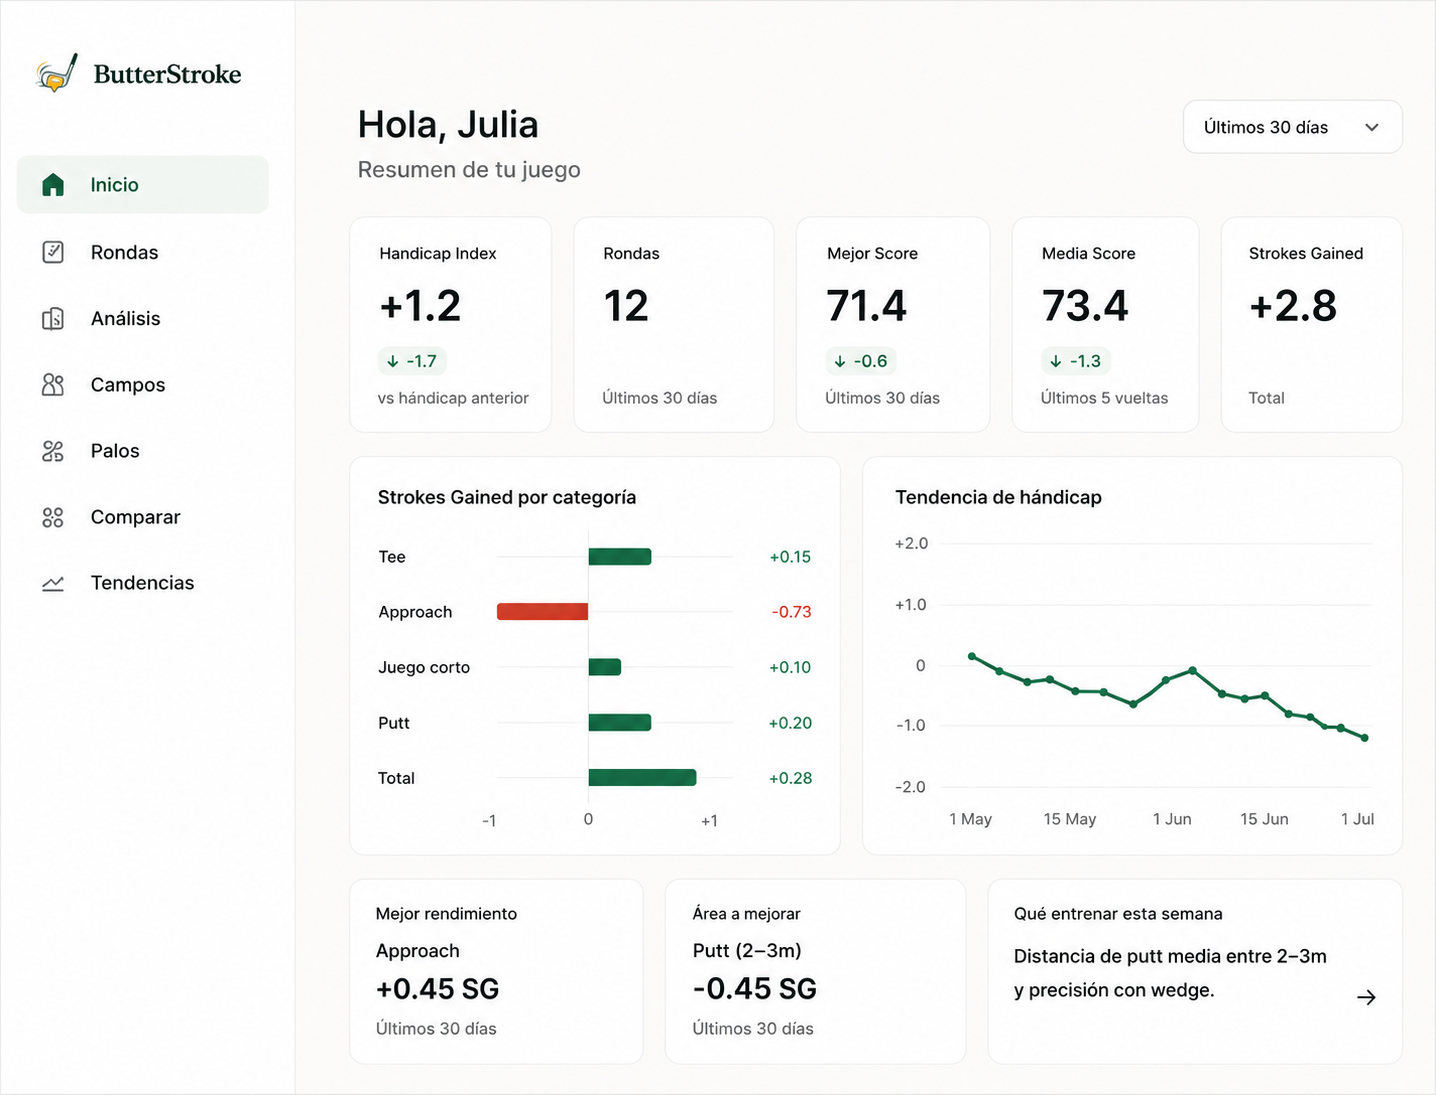Select the Mejor rendimiento Approach card

coord(496,971)
